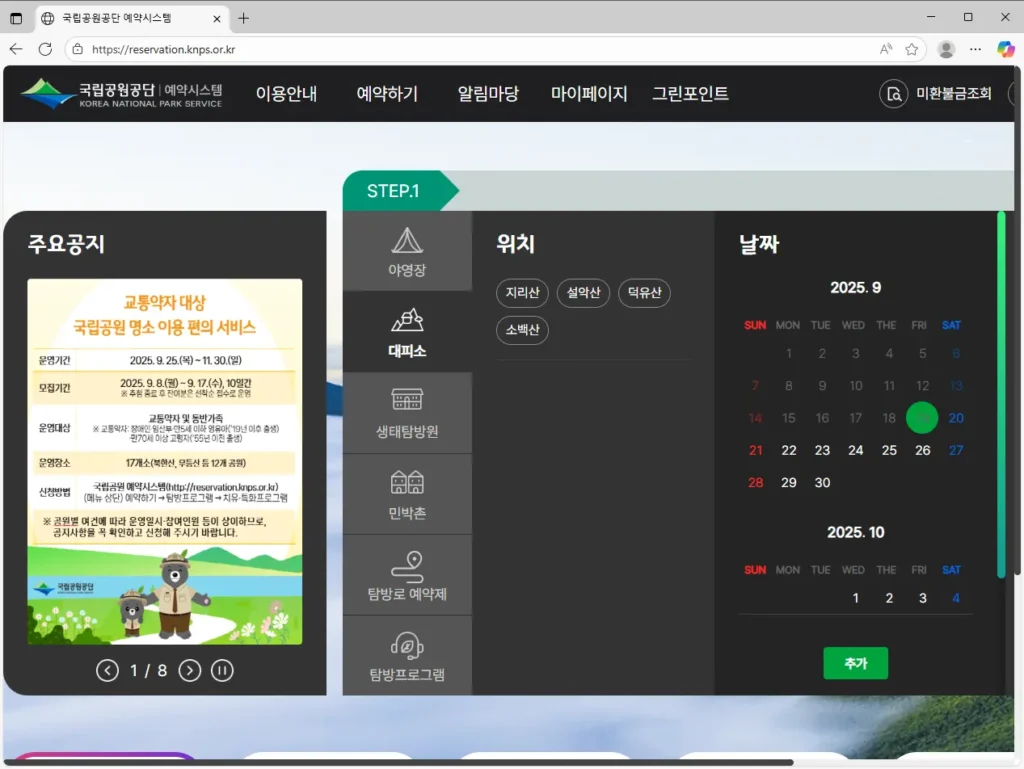Image resolution: width=1024 pixels, height=769 pixels.
Task: Expand next notice with right arrow
Action: pyautogui.click(x=190, y=670)
